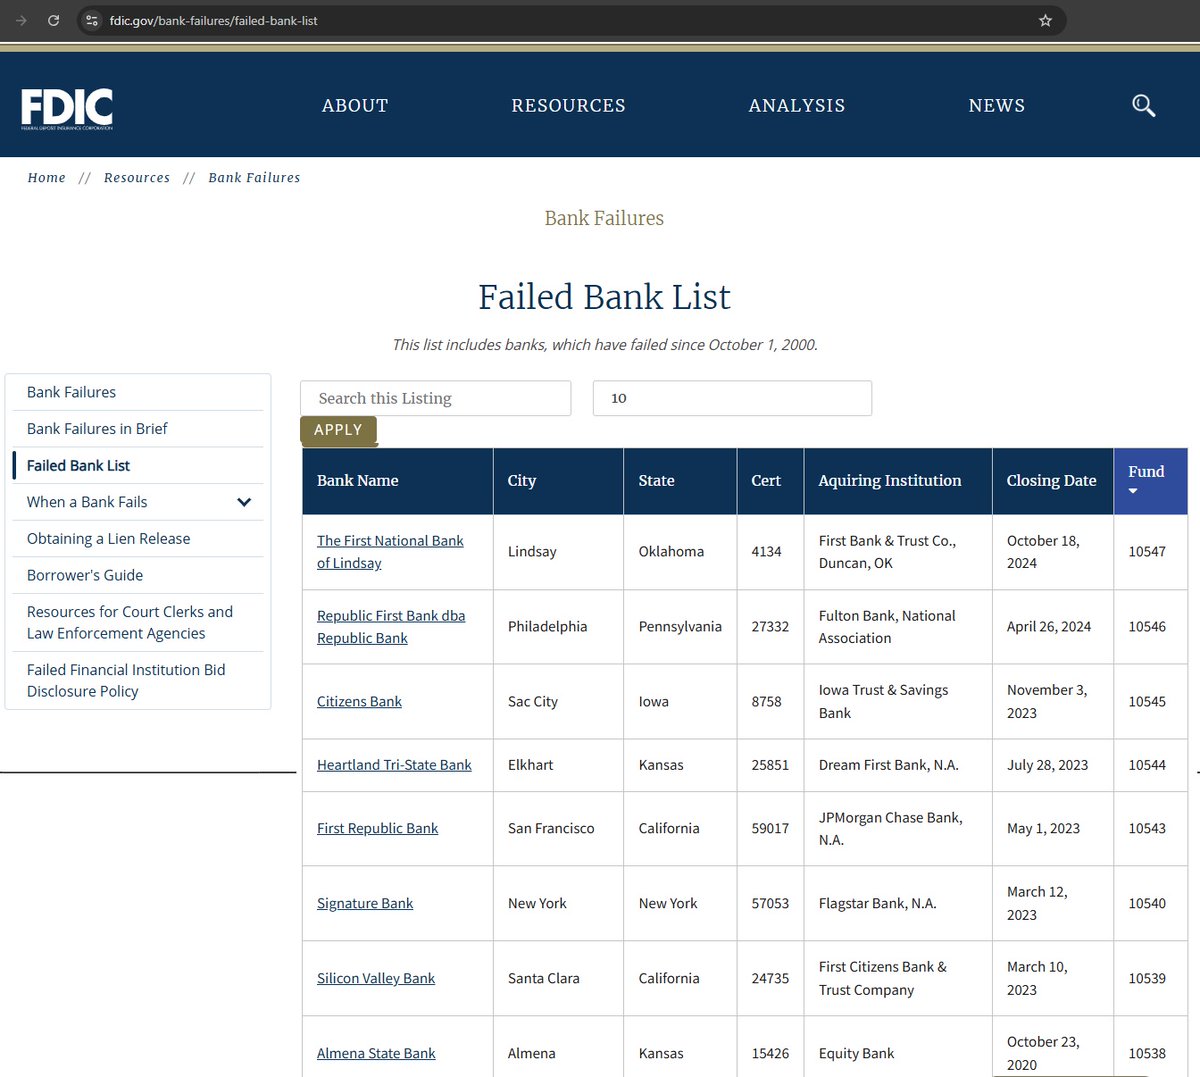
Task: Go to Resources breadcrumb
Action: 137,178
